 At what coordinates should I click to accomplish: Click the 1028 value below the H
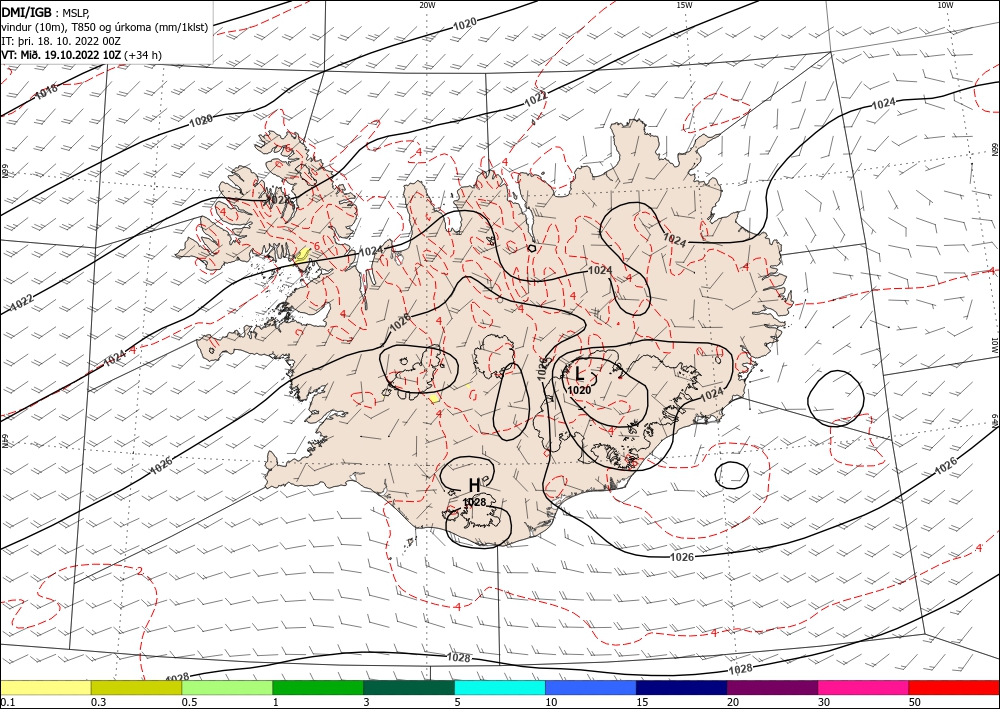[475, 502]
